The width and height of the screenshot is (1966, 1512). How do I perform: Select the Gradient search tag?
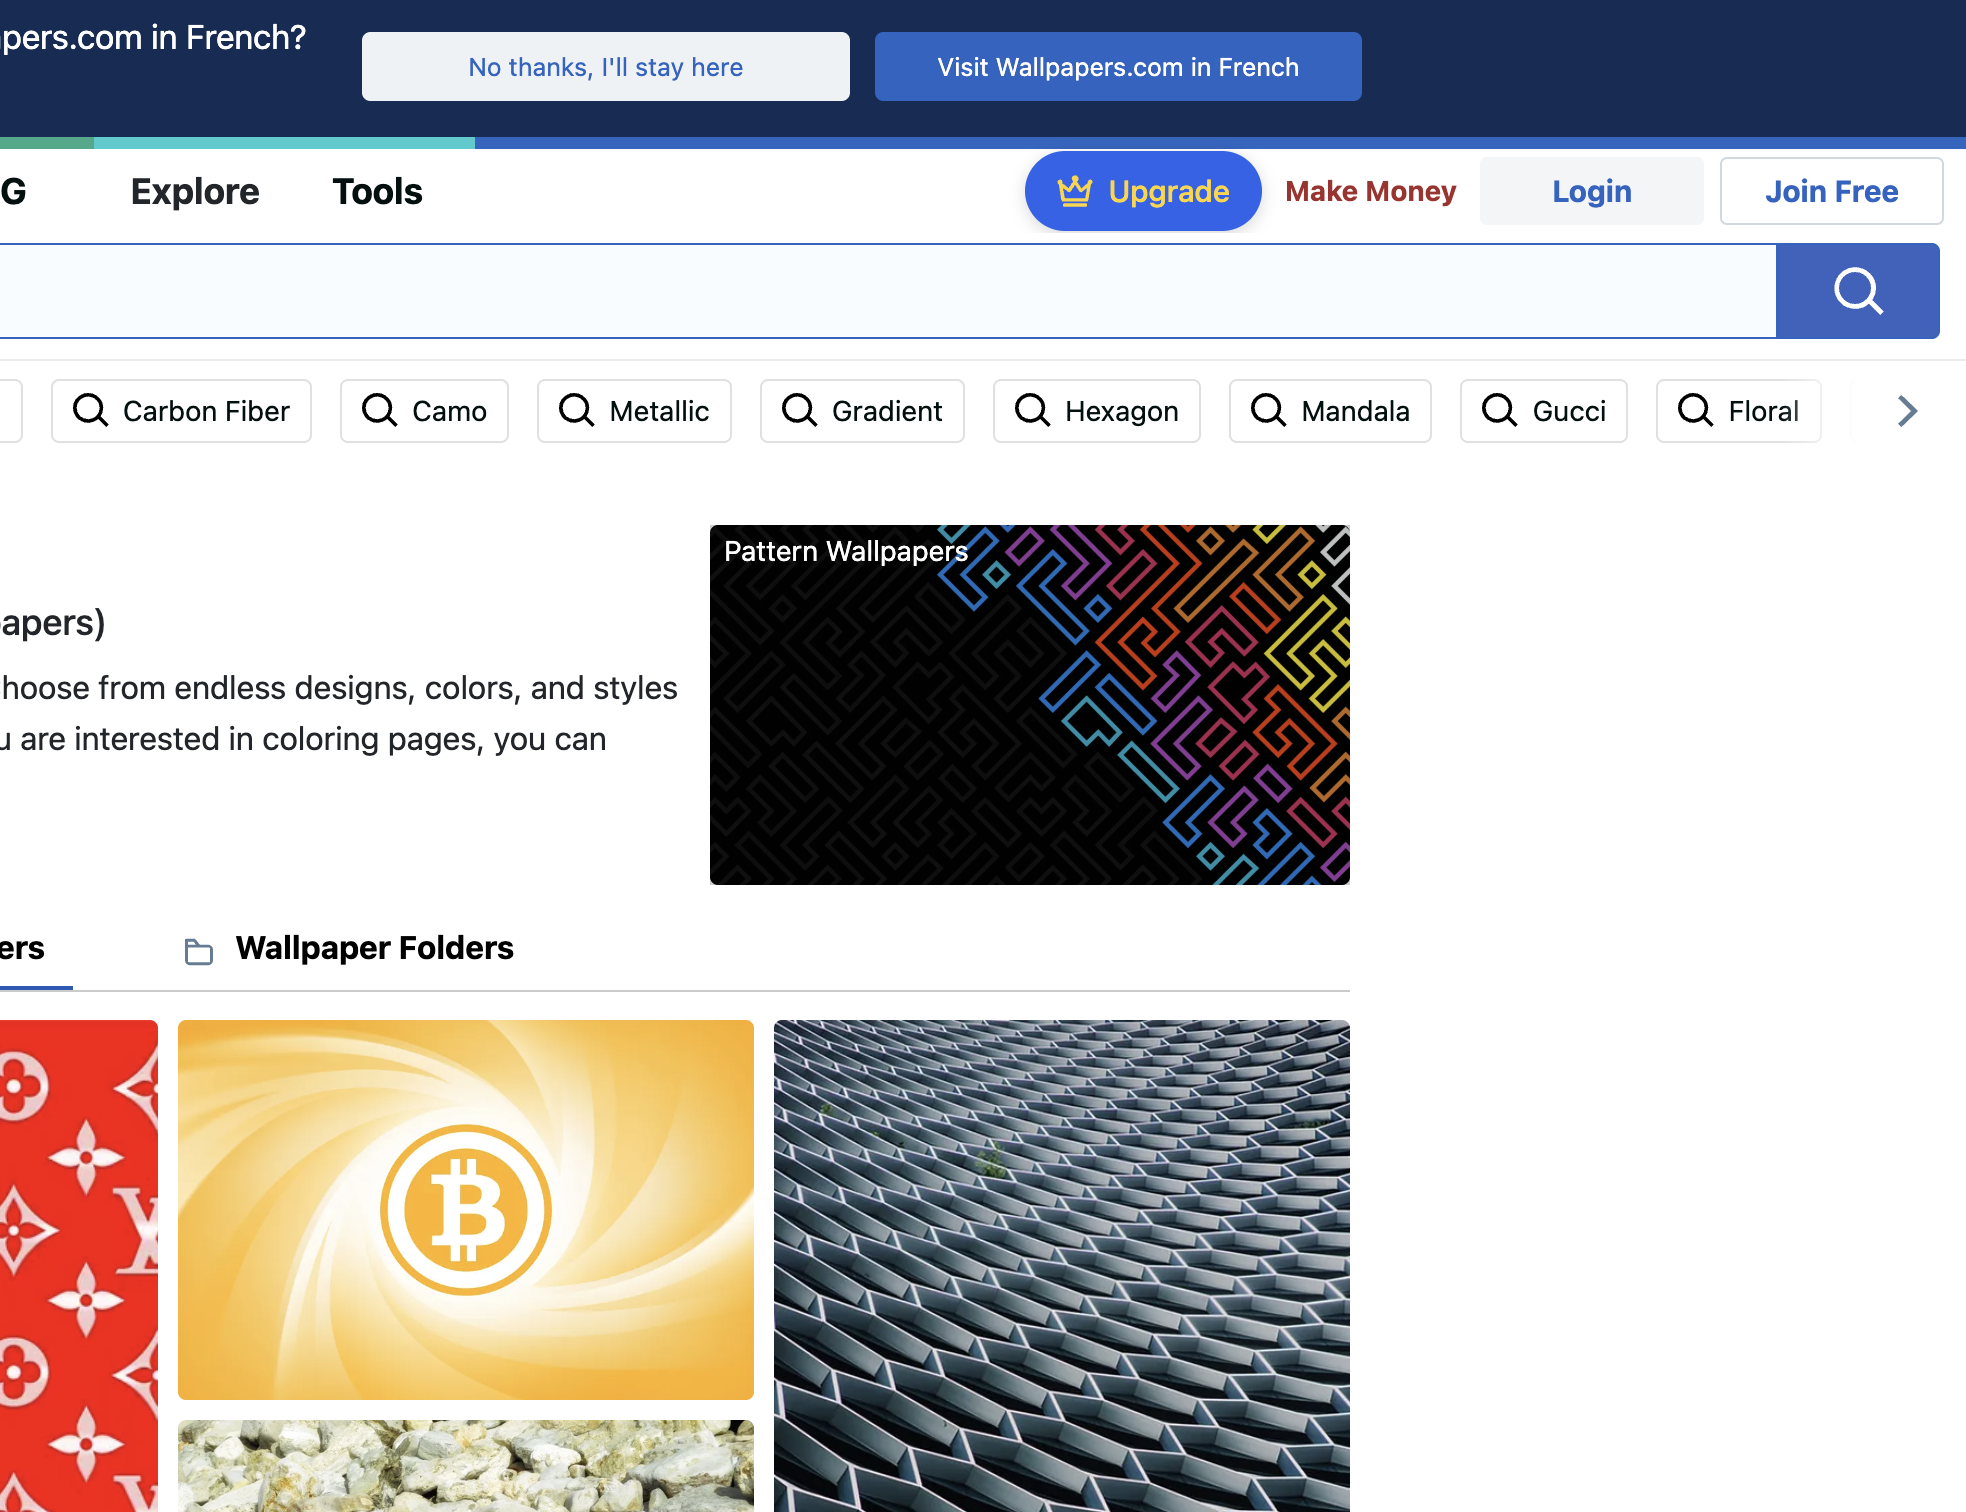pyautogui.click(x=862, y=411)
